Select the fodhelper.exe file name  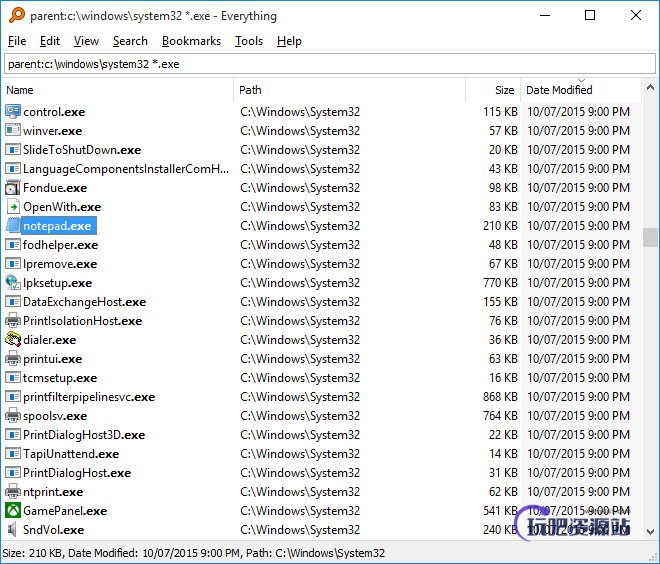click(x=60, y=245)
